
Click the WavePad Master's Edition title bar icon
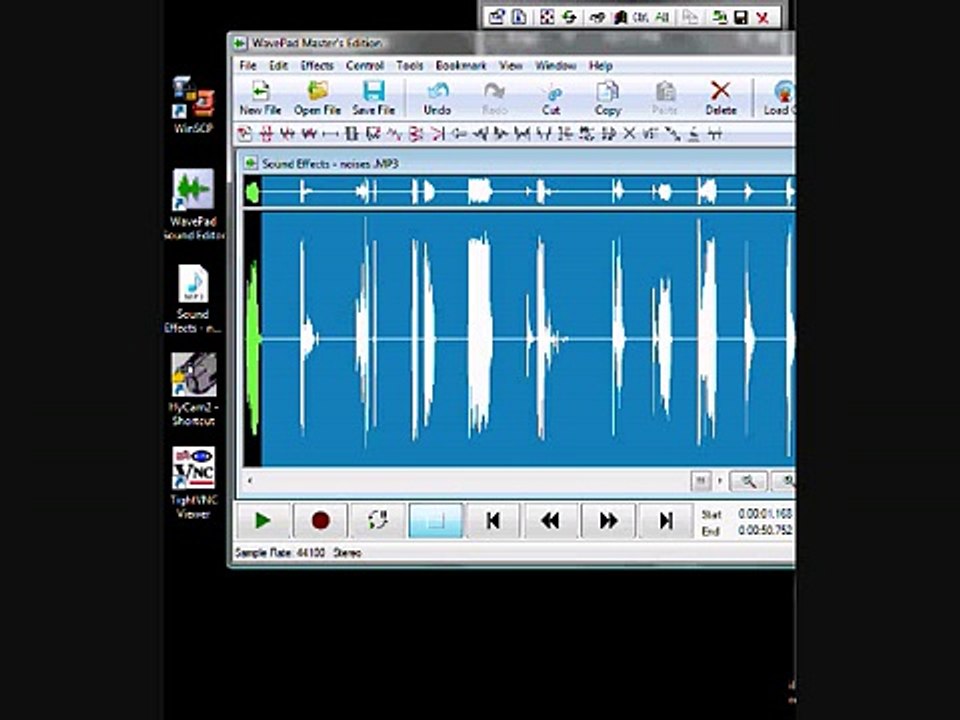point(239,43)
